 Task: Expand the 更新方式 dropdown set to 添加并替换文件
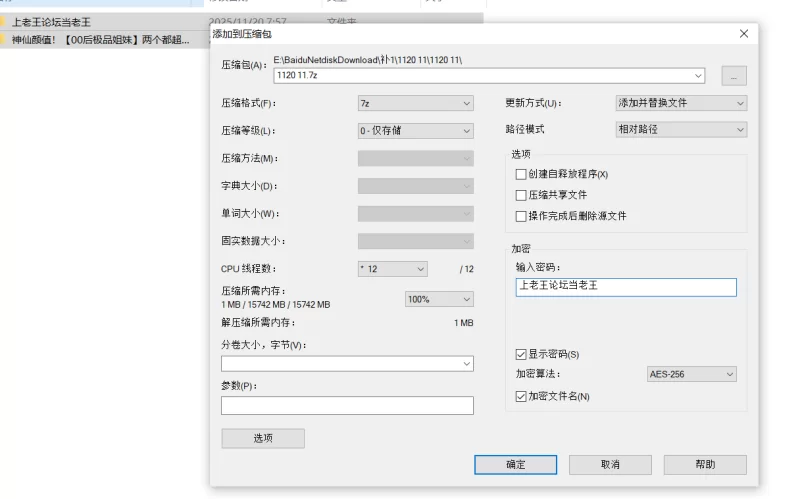(x=681, y=103)
